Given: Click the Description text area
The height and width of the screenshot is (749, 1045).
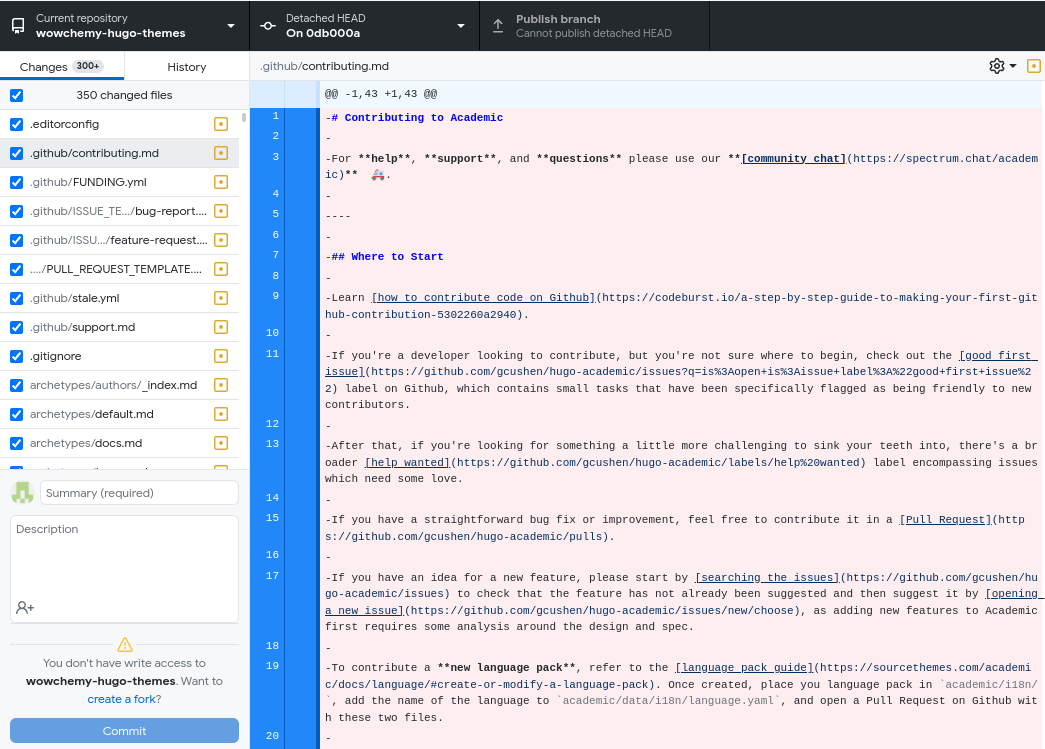Looking at the screenshot, I should [x=125, y=569].
